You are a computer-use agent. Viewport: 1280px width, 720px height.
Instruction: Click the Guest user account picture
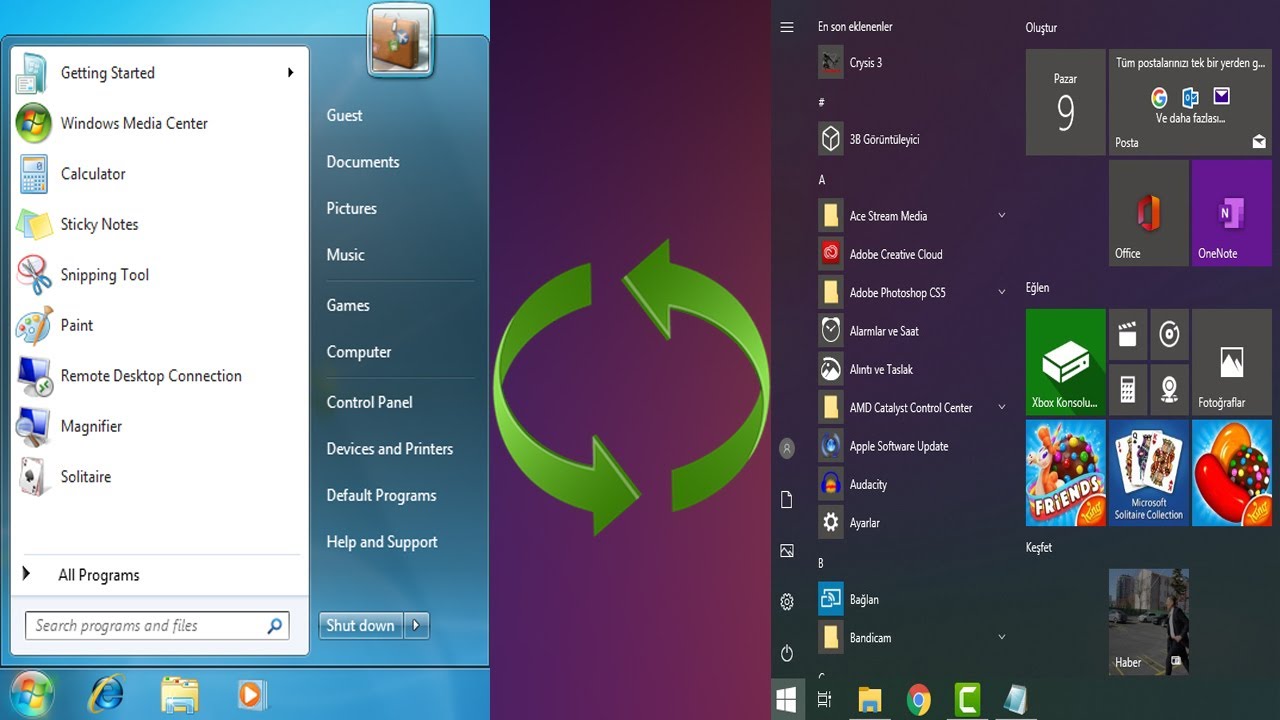click(400, 40)
